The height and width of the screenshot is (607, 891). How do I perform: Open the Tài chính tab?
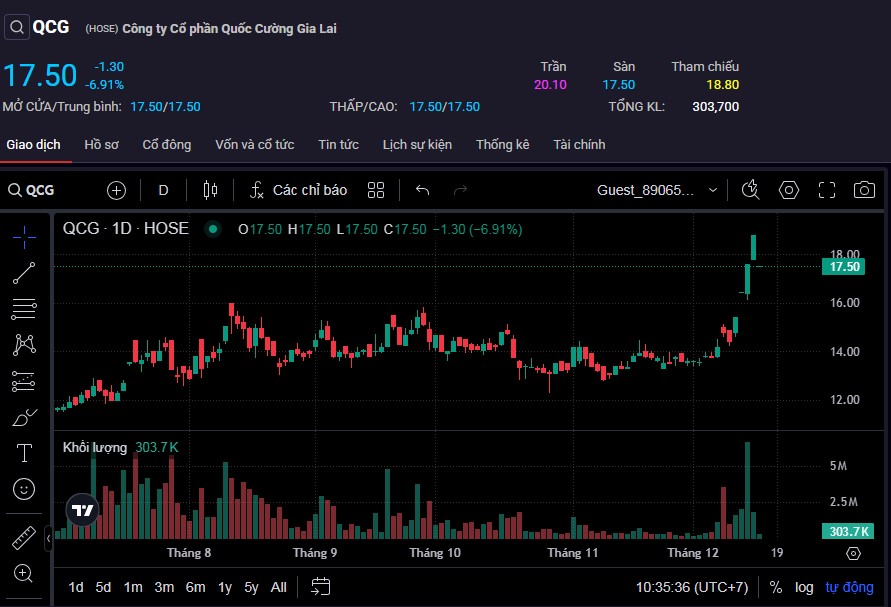[579, 145]
